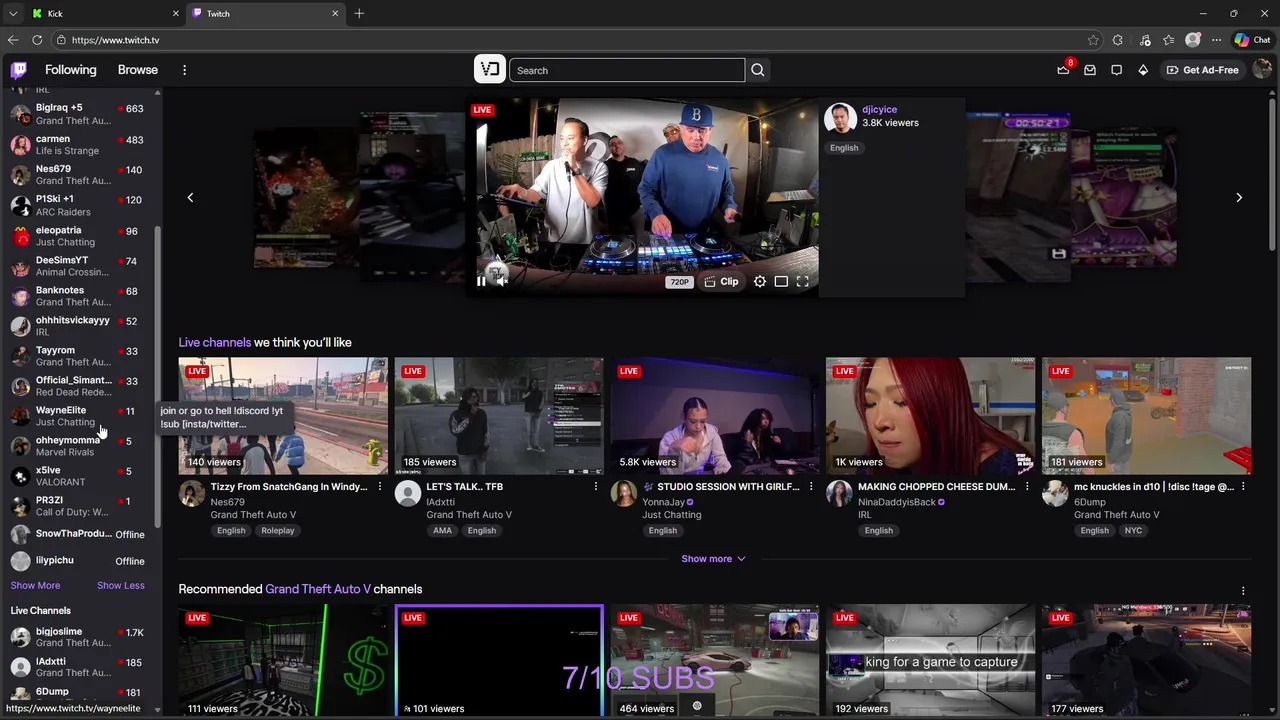
Task: Click the Twitch search input field
Action: [x=627, y=70]
